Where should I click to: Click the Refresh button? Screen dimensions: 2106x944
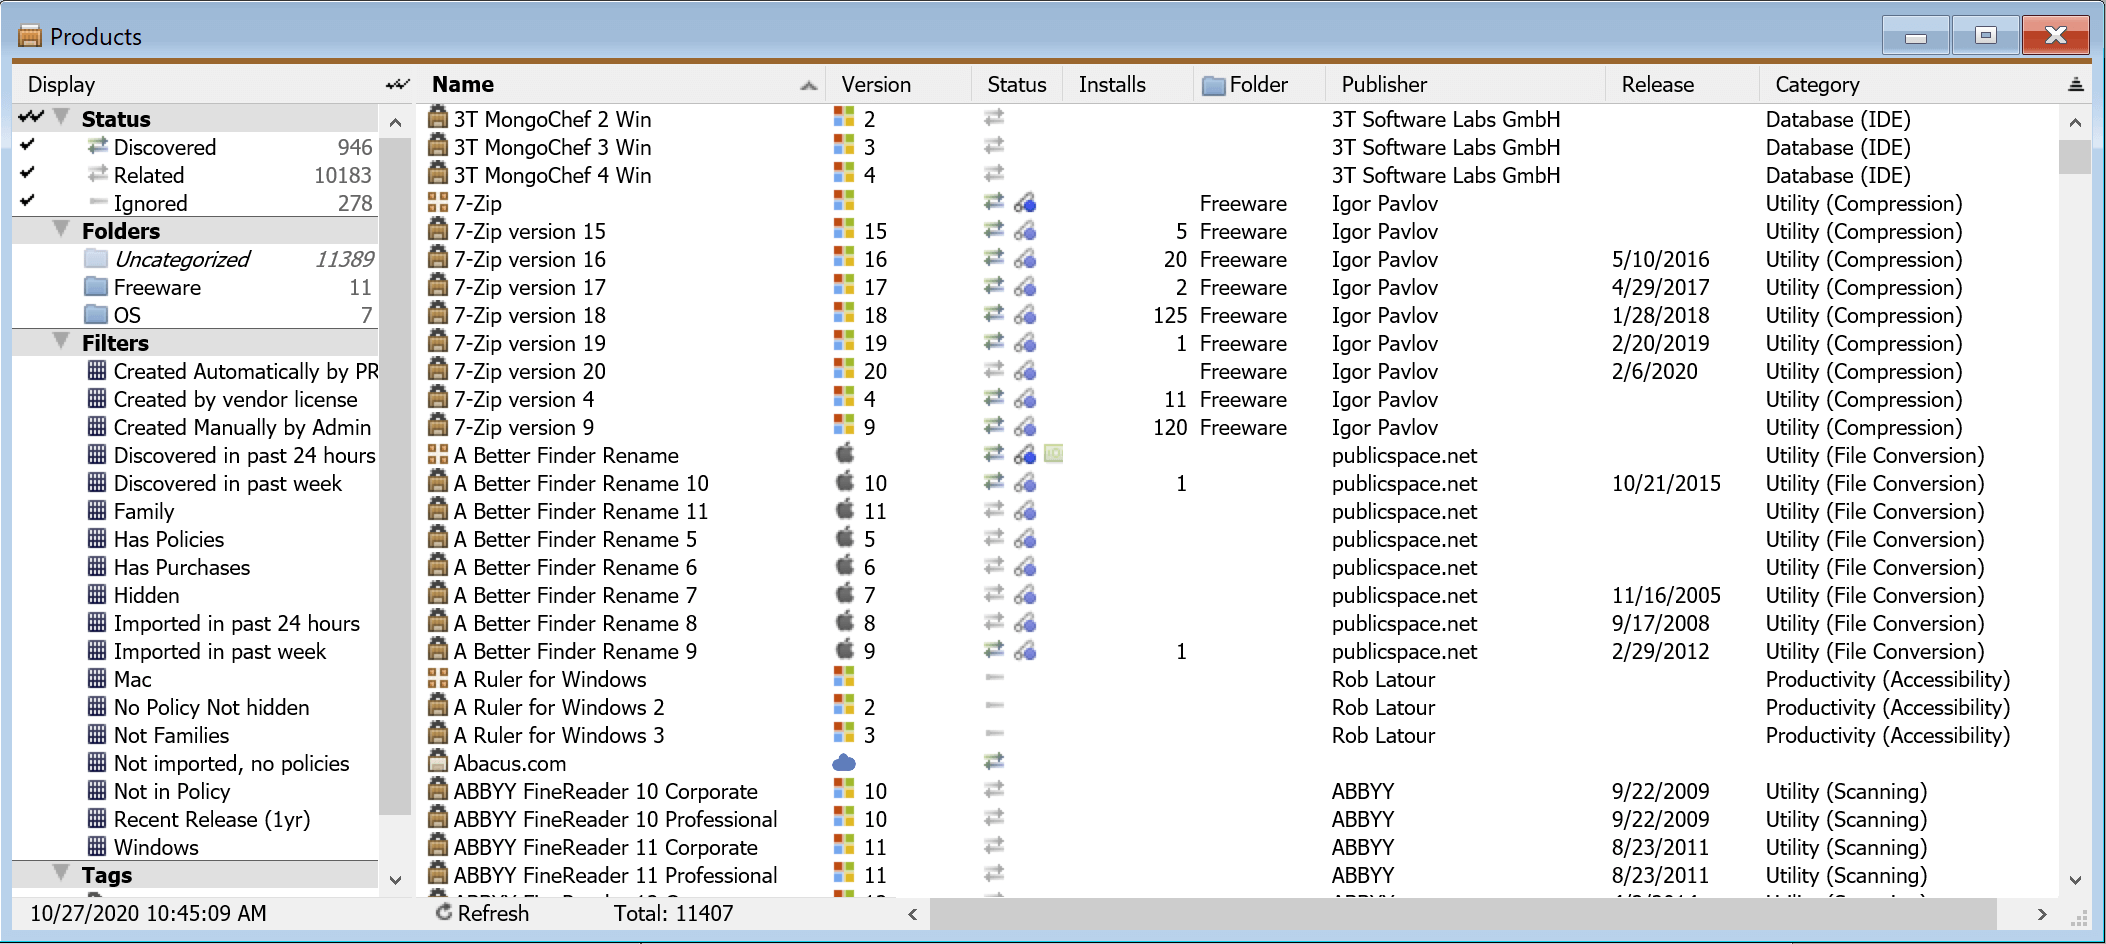point(482,913)
